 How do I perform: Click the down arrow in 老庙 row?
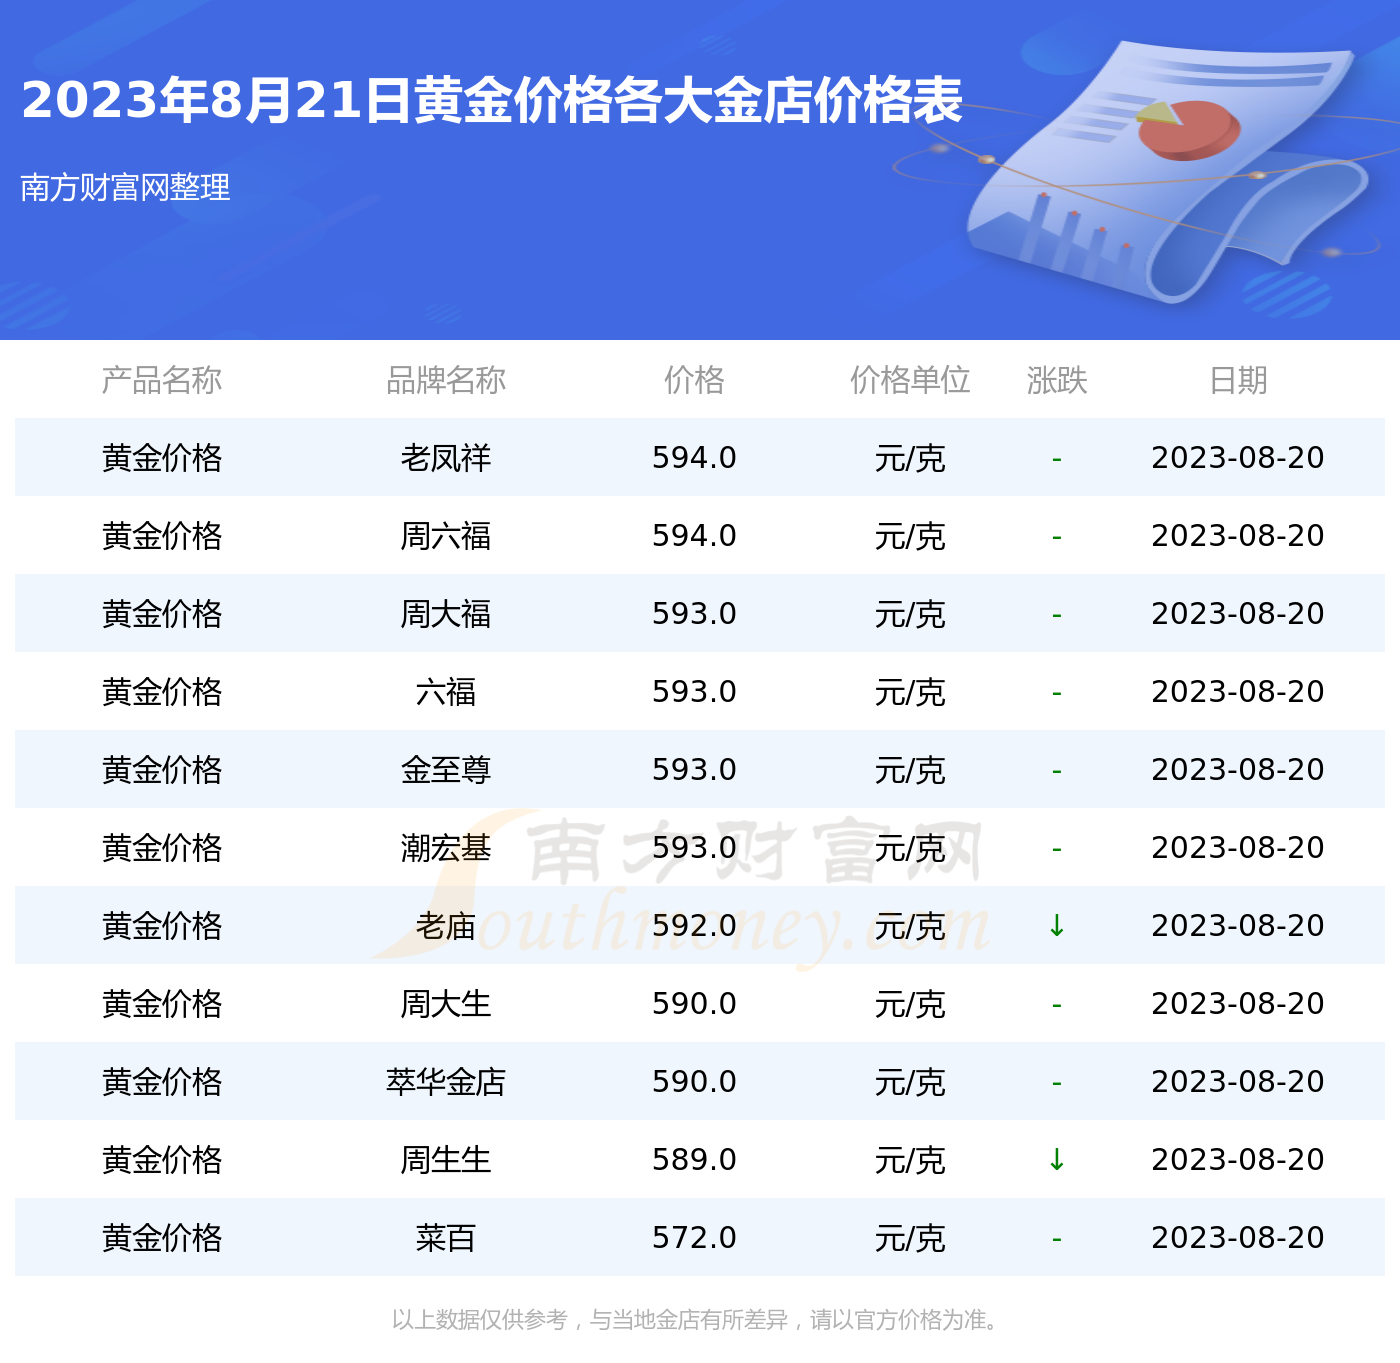(x=1056, y=926)
